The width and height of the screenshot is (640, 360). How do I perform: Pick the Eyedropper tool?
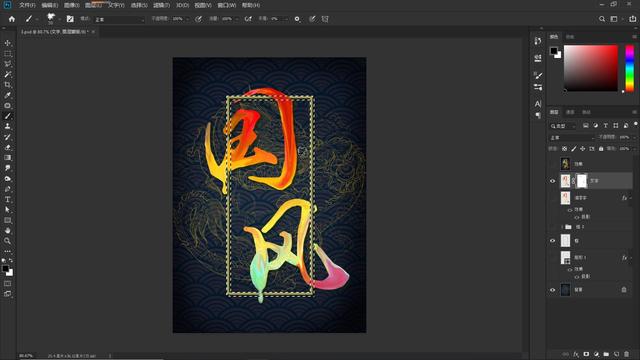point(7,95)
